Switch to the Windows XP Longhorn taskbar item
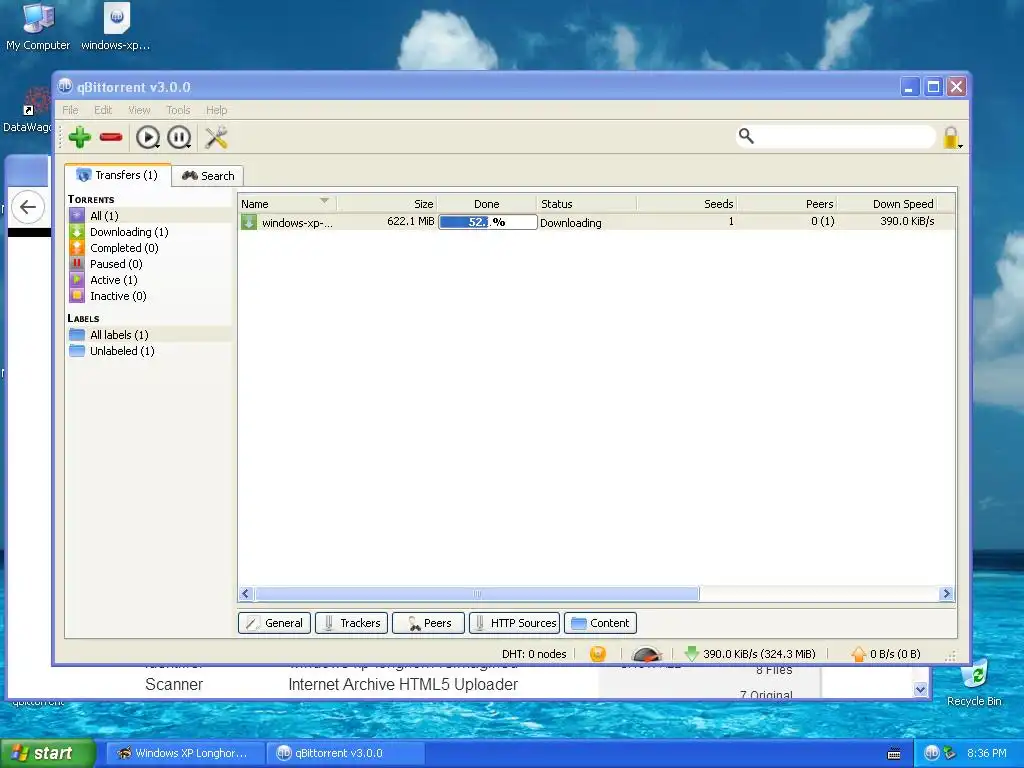Image resolution: width=1024 pixels, height=768 pixels. point(185,753)
